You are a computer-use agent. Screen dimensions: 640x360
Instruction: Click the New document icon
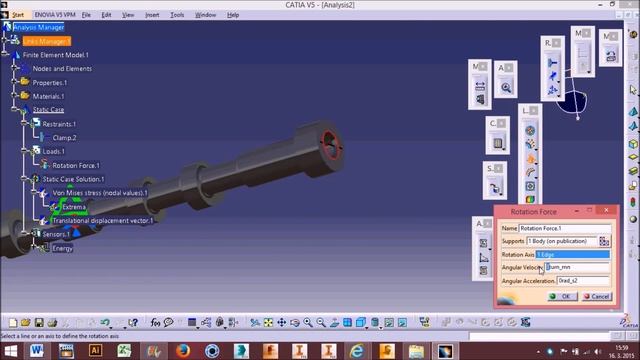pos(13,323)
